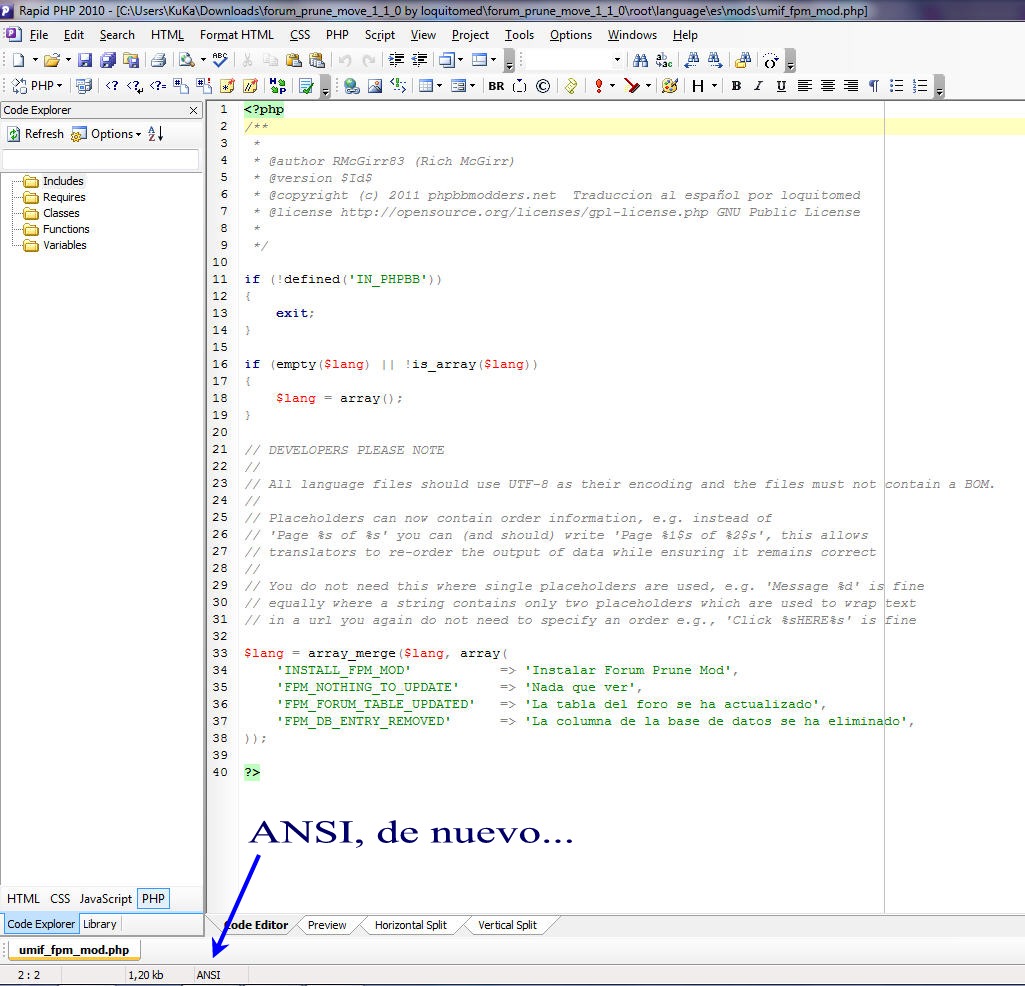The width and height of the screenshot is (1025, 986).
Task: Insert the PHP echo tag
Action: click(x=158, y=86)
